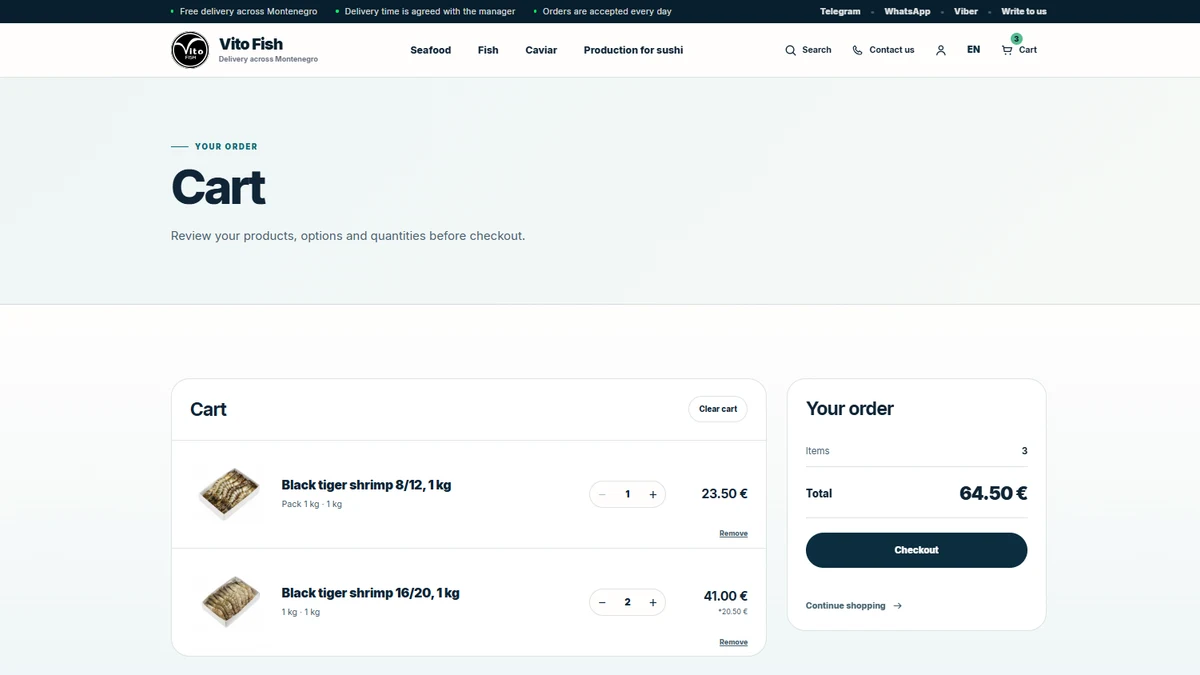Open the user account icon
The width and height of the screenshot is (1200, 675).
[941, 50]
